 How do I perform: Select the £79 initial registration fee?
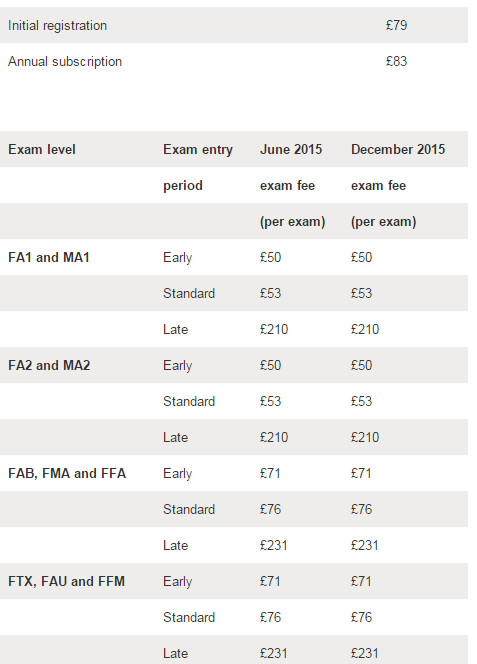coord(397,25)
